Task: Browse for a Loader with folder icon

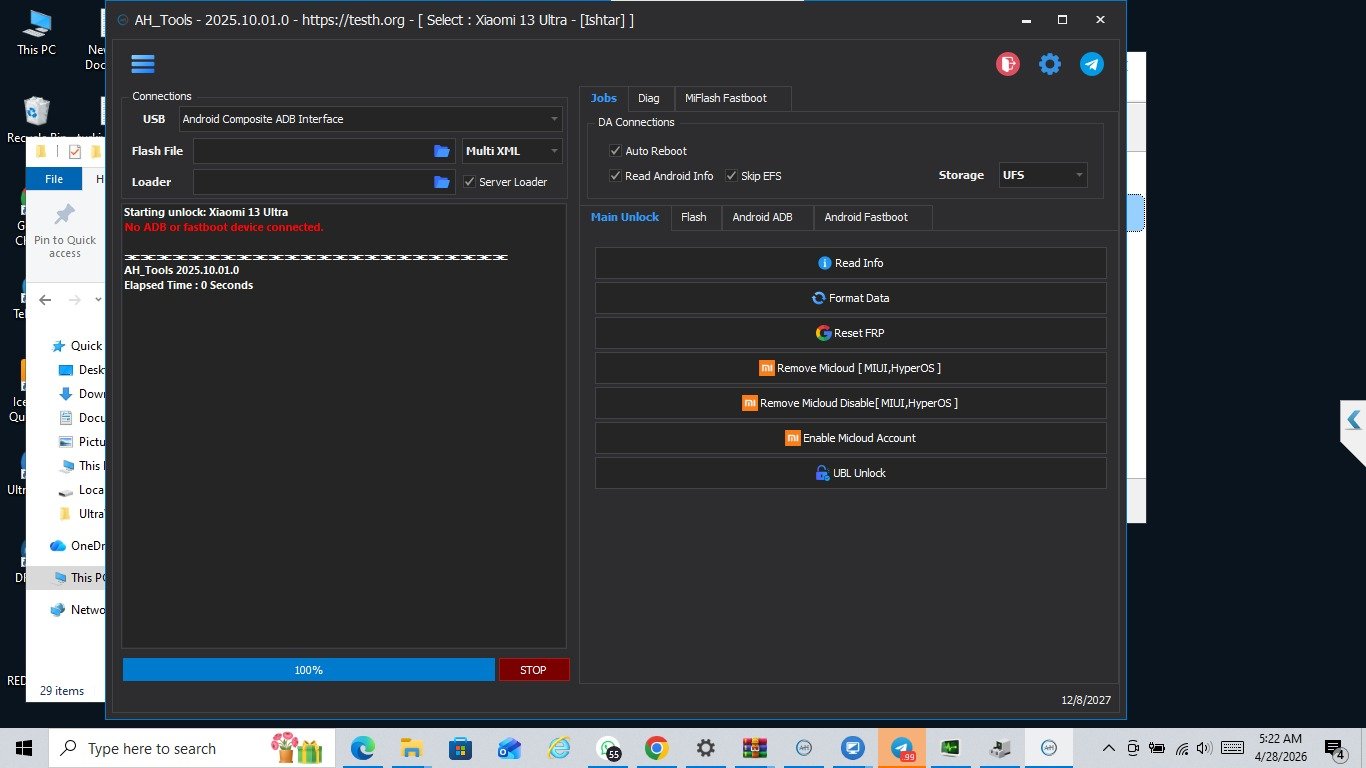Action: tap(442, 182)
